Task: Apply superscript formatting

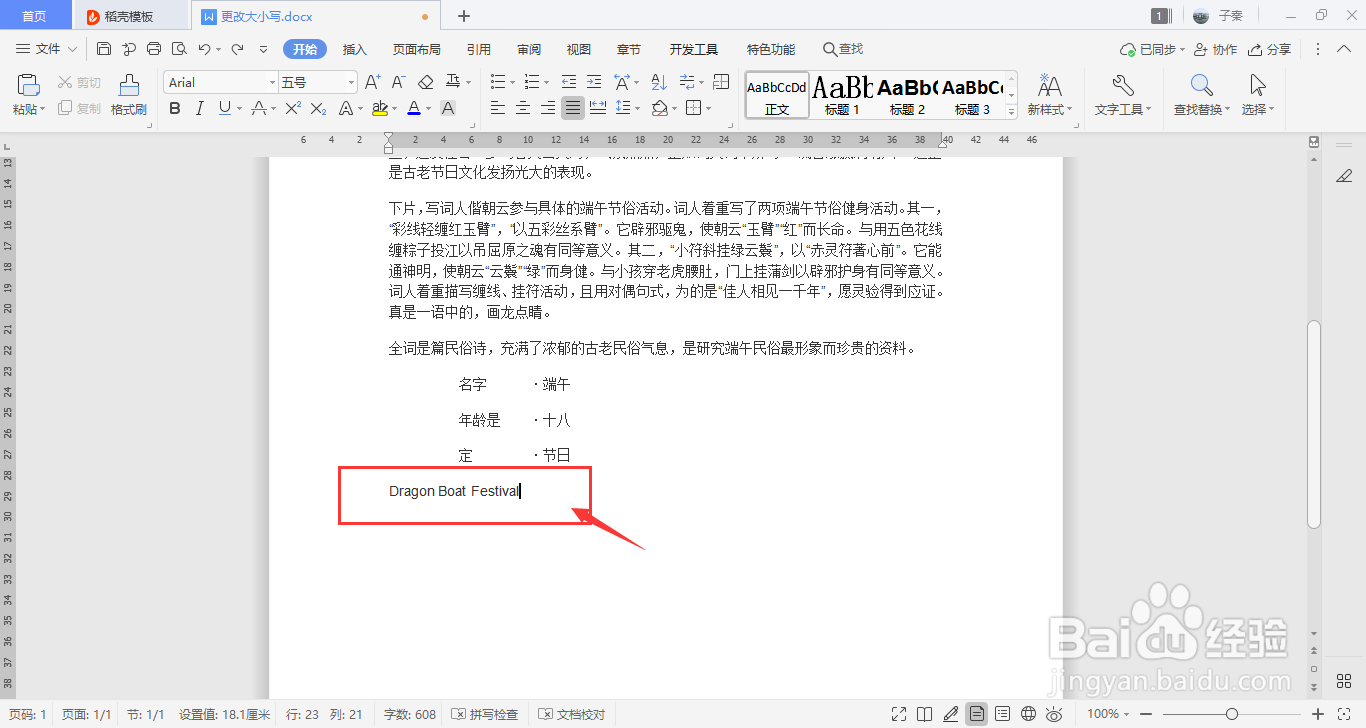Action: coord(293,108)
